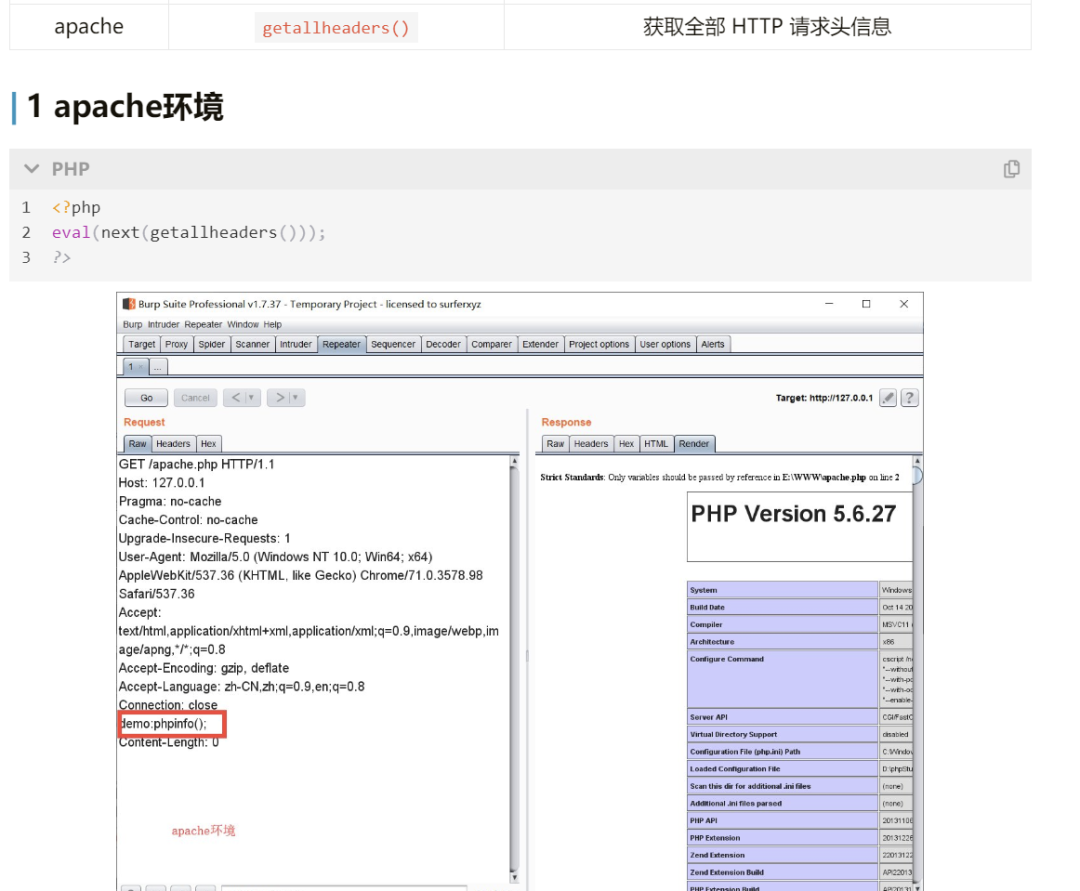The image size is (1080, 891).
Task: Minimize the Burp Suite window
Action: (x=829, y=304)
